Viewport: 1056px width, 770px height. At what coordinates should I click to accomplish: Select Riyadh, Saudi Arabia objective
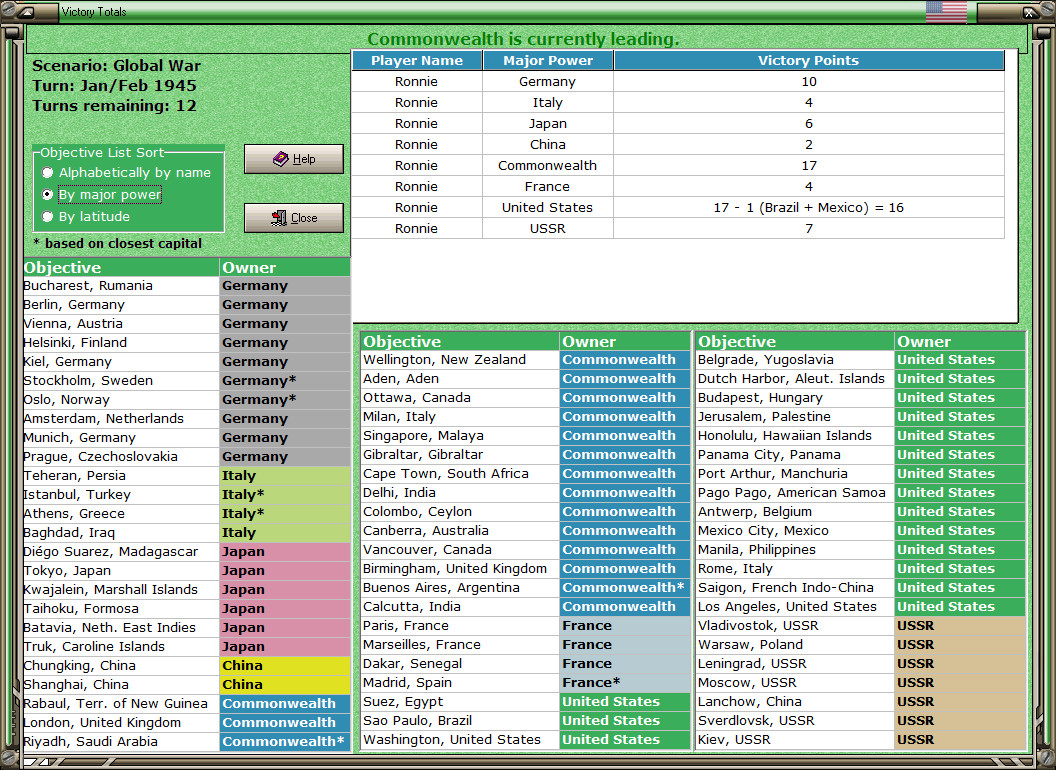click(121, 742)
